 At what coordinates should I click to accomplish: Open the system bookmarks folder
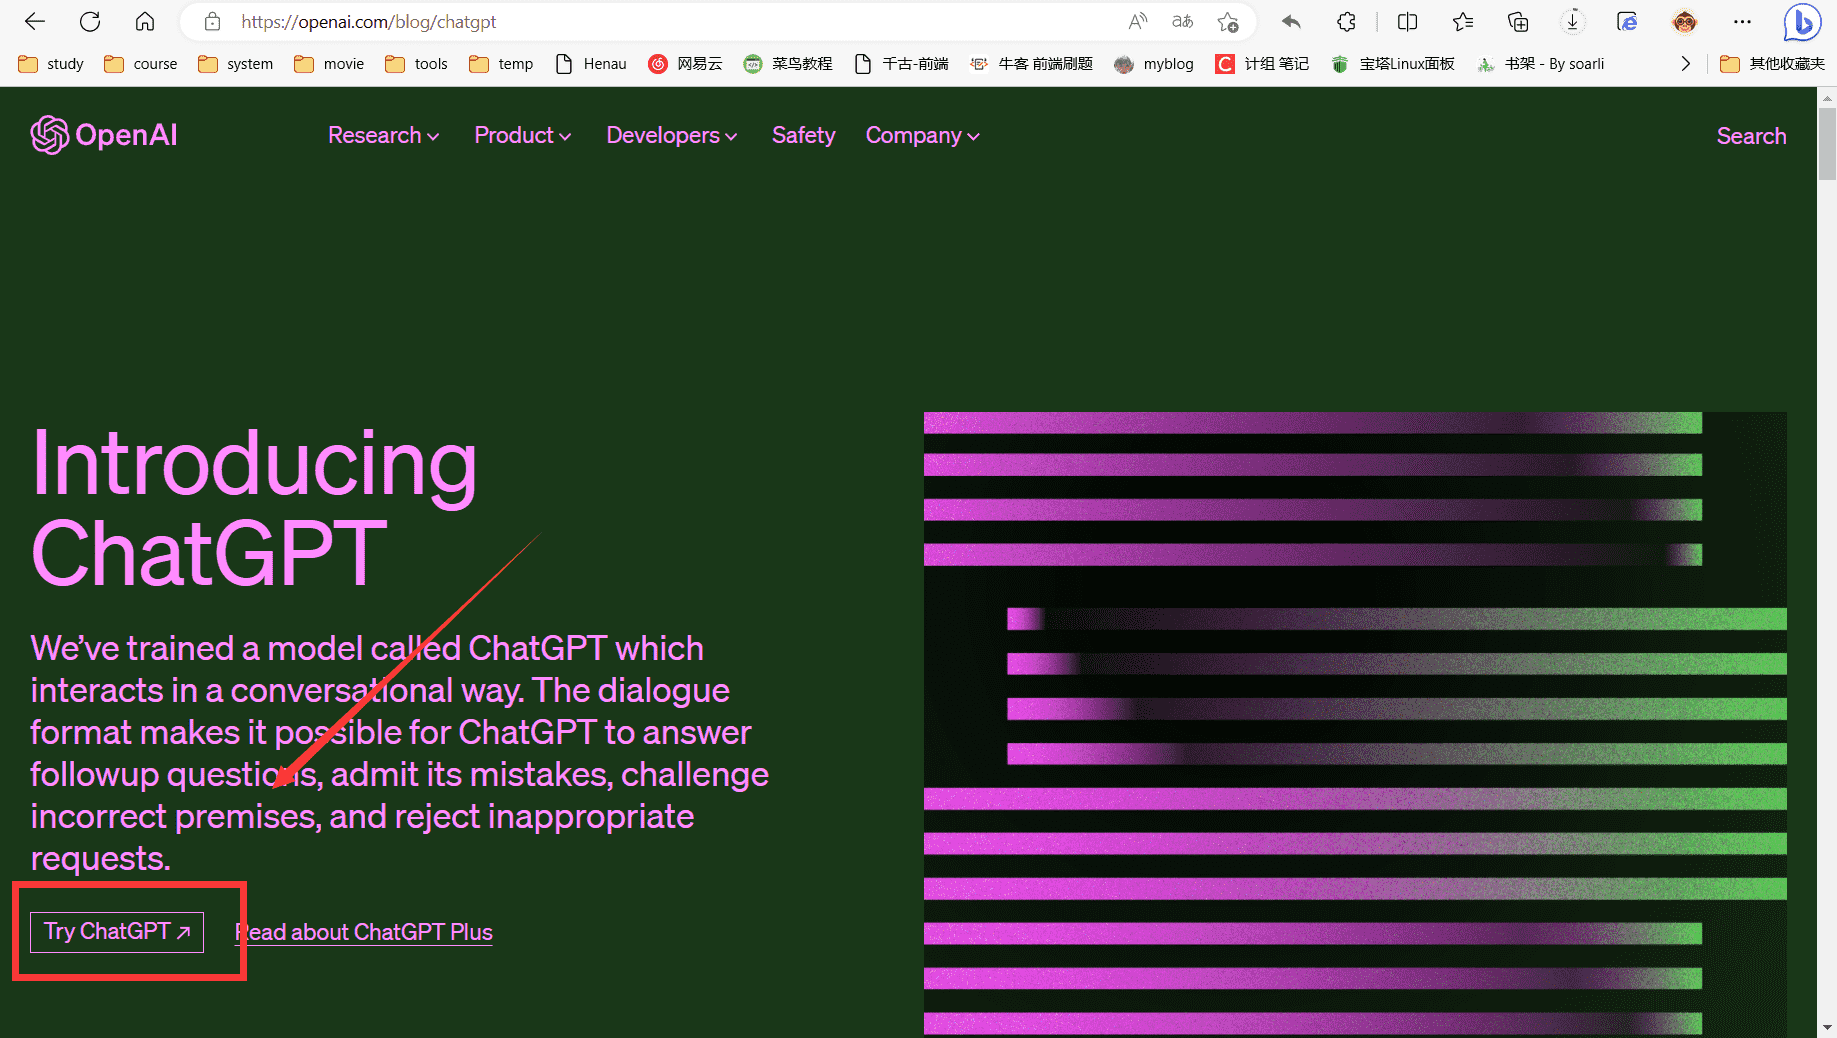coord(235,64)
